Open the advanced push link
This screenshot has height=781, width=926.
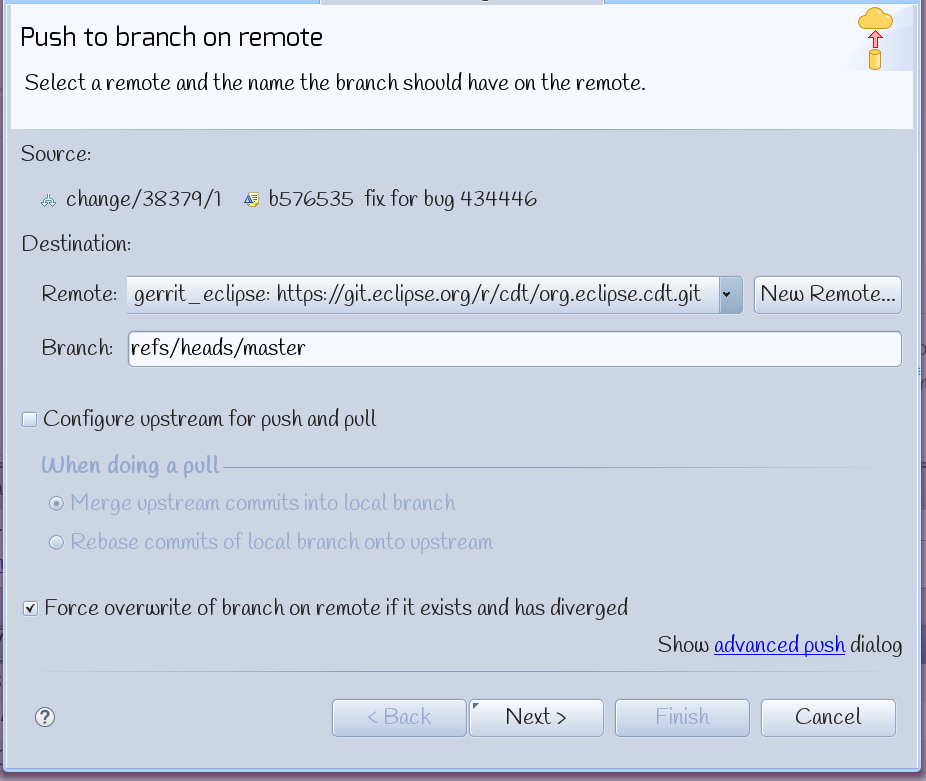[x=780, y=645]
